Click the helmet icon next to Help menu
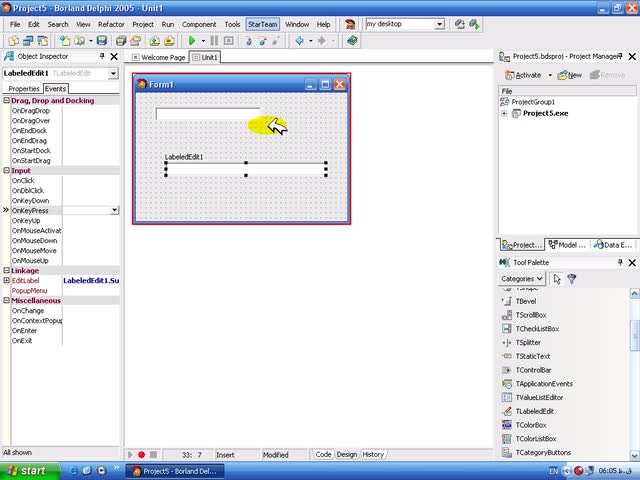Image resolution: width=640 pixels, height=480 pixels. tap(350, 24)
